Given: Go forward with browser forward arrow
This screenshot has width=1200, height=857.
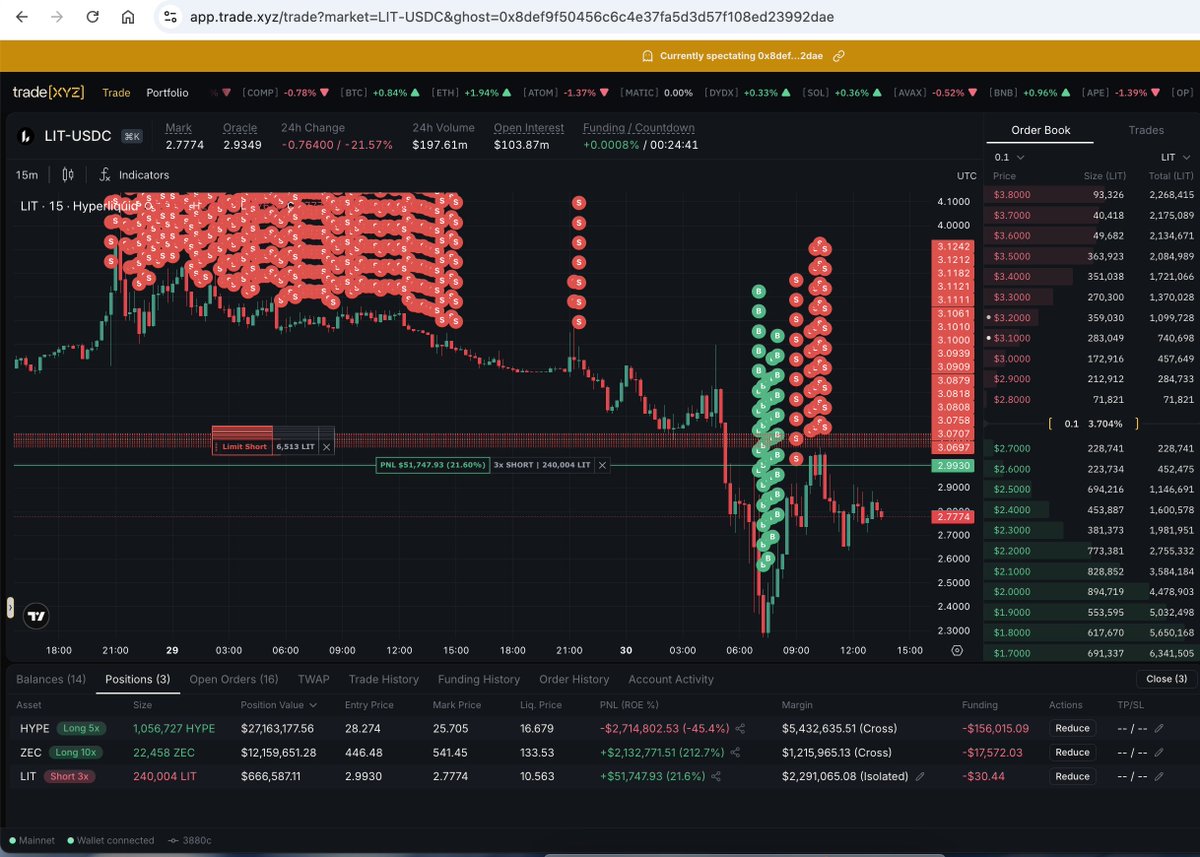Looking at the screenshot, I should [x=57, y=17].
